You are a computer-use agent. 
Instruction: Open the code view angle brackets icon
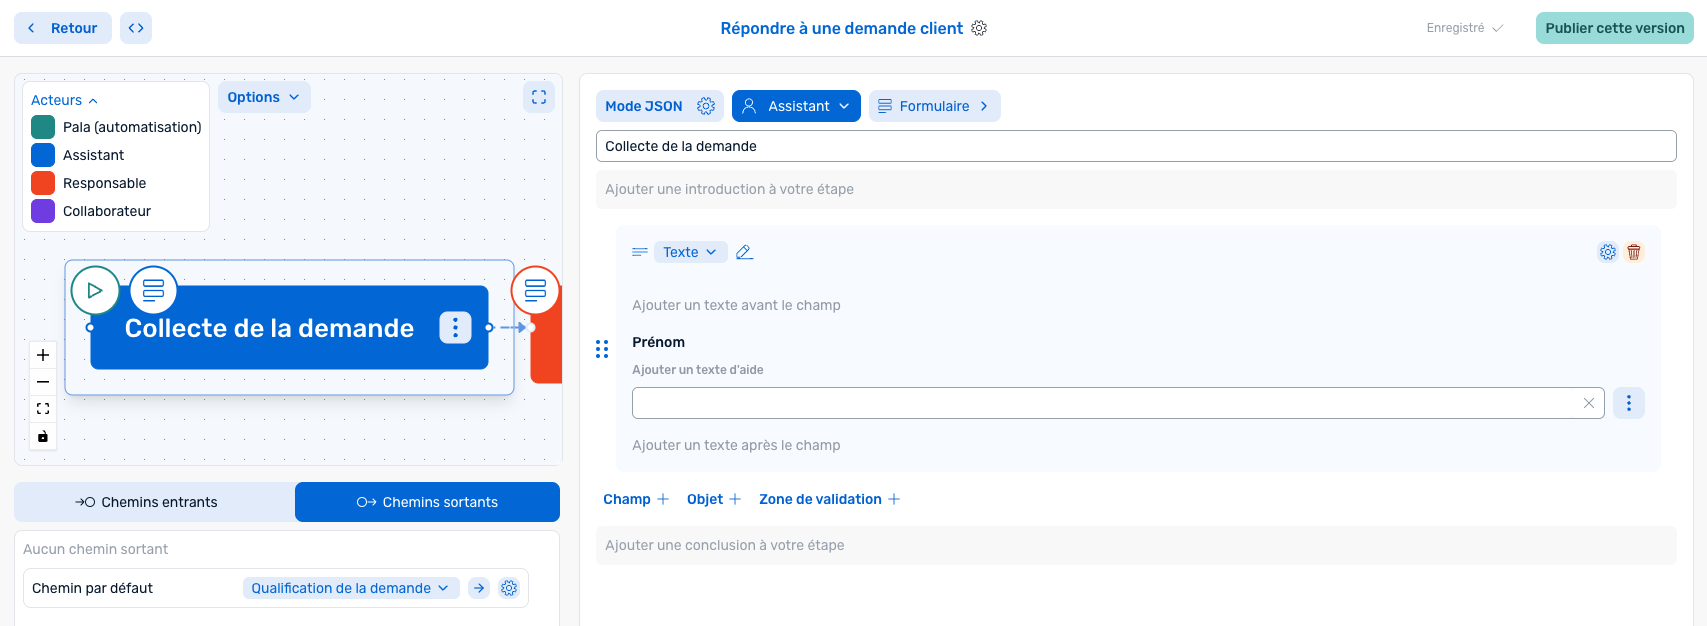(136, 28)
